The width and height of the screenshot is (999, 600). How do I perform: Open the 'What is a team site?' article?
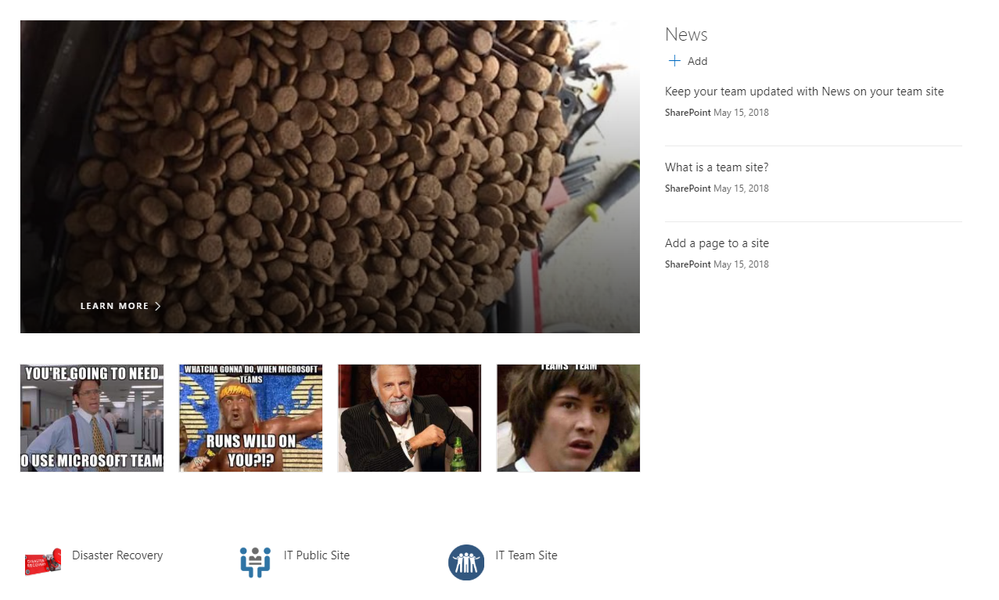click(716, 168)
